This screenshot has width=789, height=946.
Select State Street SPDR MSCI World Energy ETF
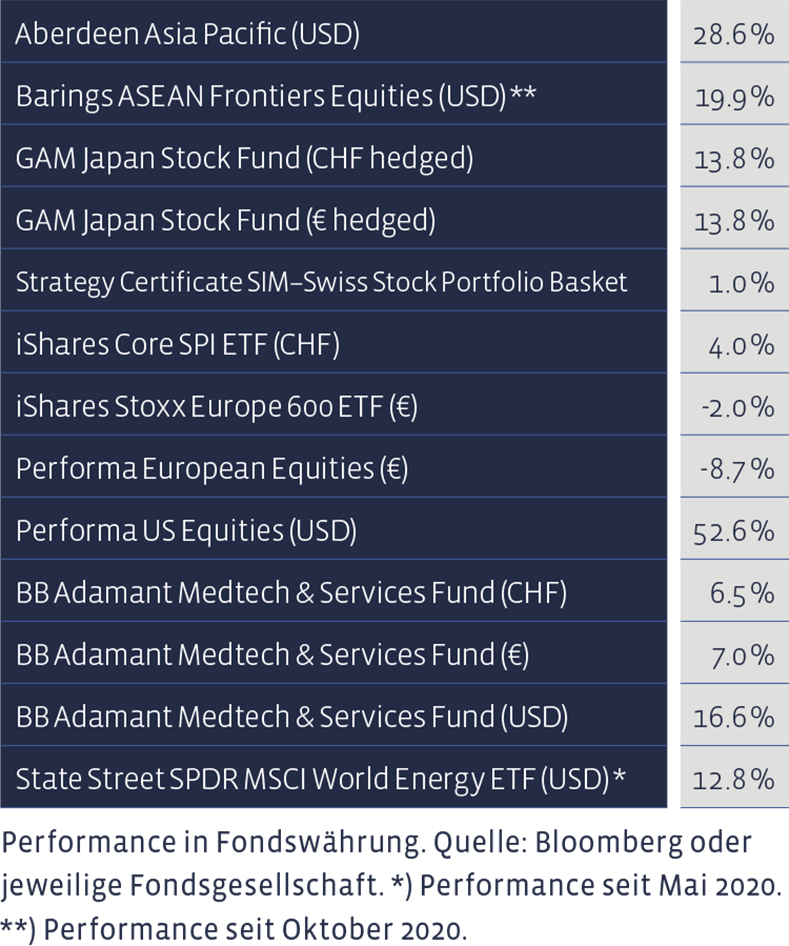(320, 778)
